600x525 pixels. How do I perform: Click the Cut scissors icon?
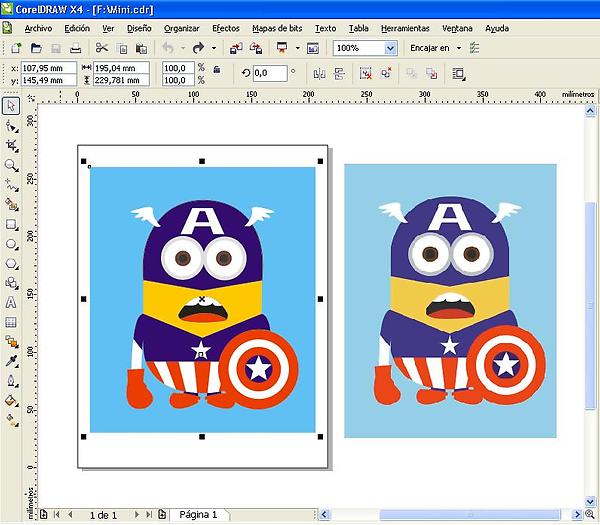(101, 48)
